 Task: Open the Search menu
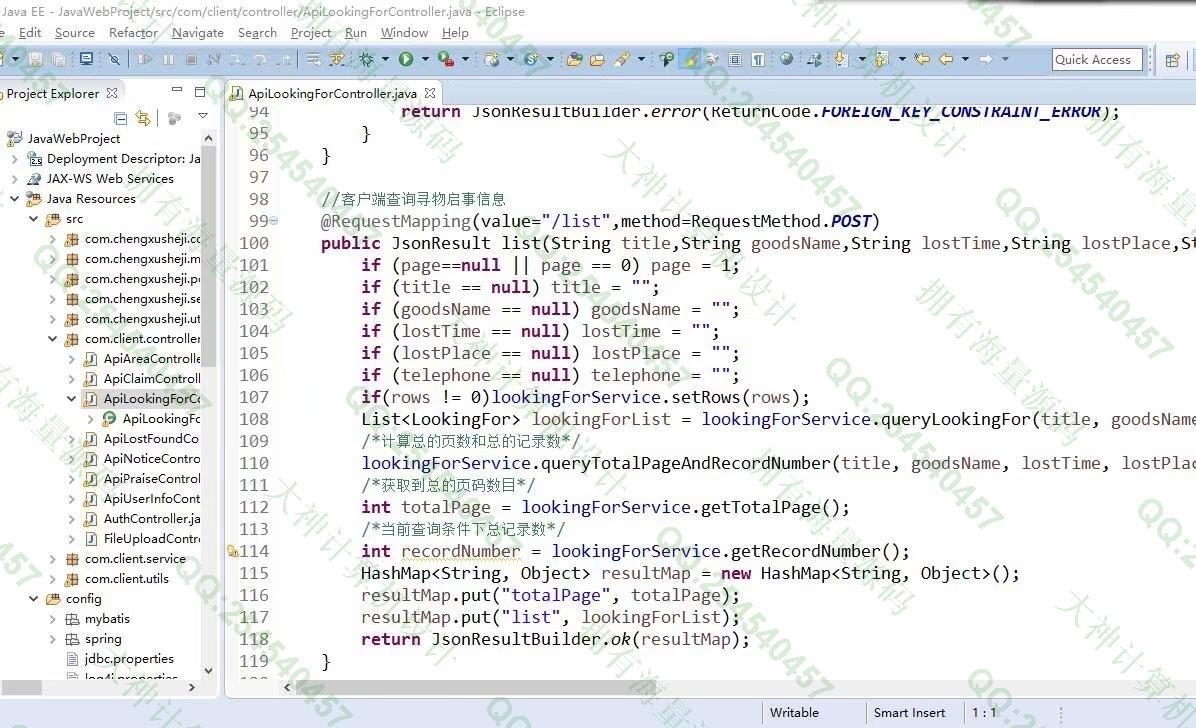[257, 33]
